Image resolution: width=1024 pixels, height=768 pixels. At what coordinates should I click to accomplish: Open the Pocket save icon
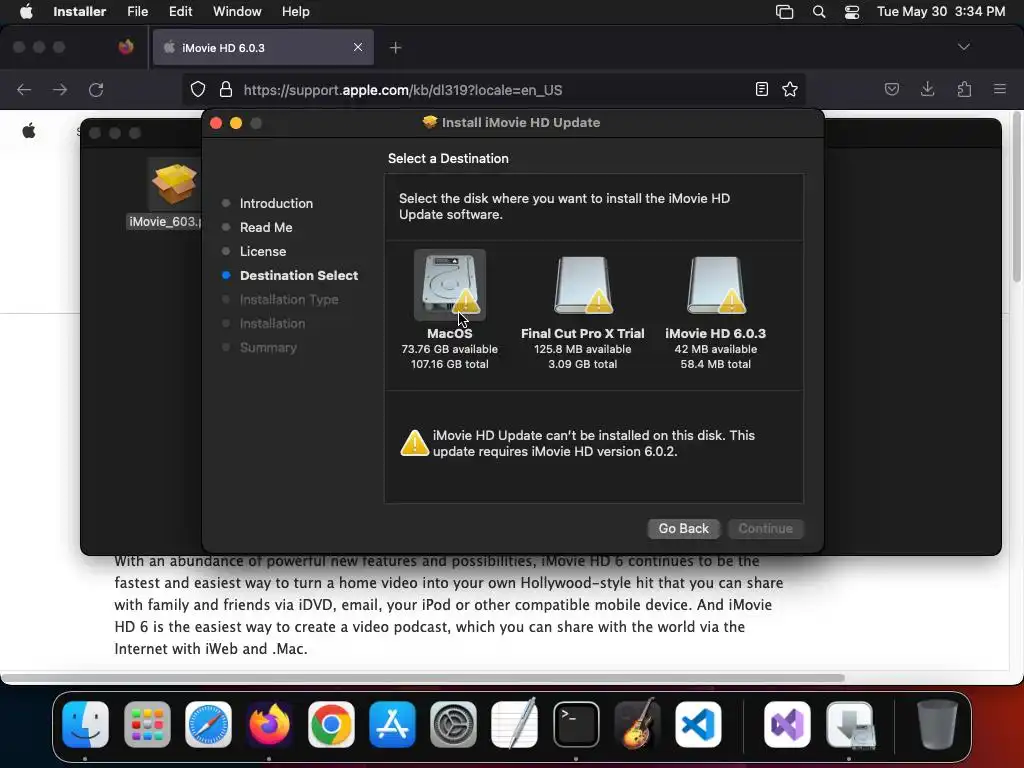click(891, 89)
